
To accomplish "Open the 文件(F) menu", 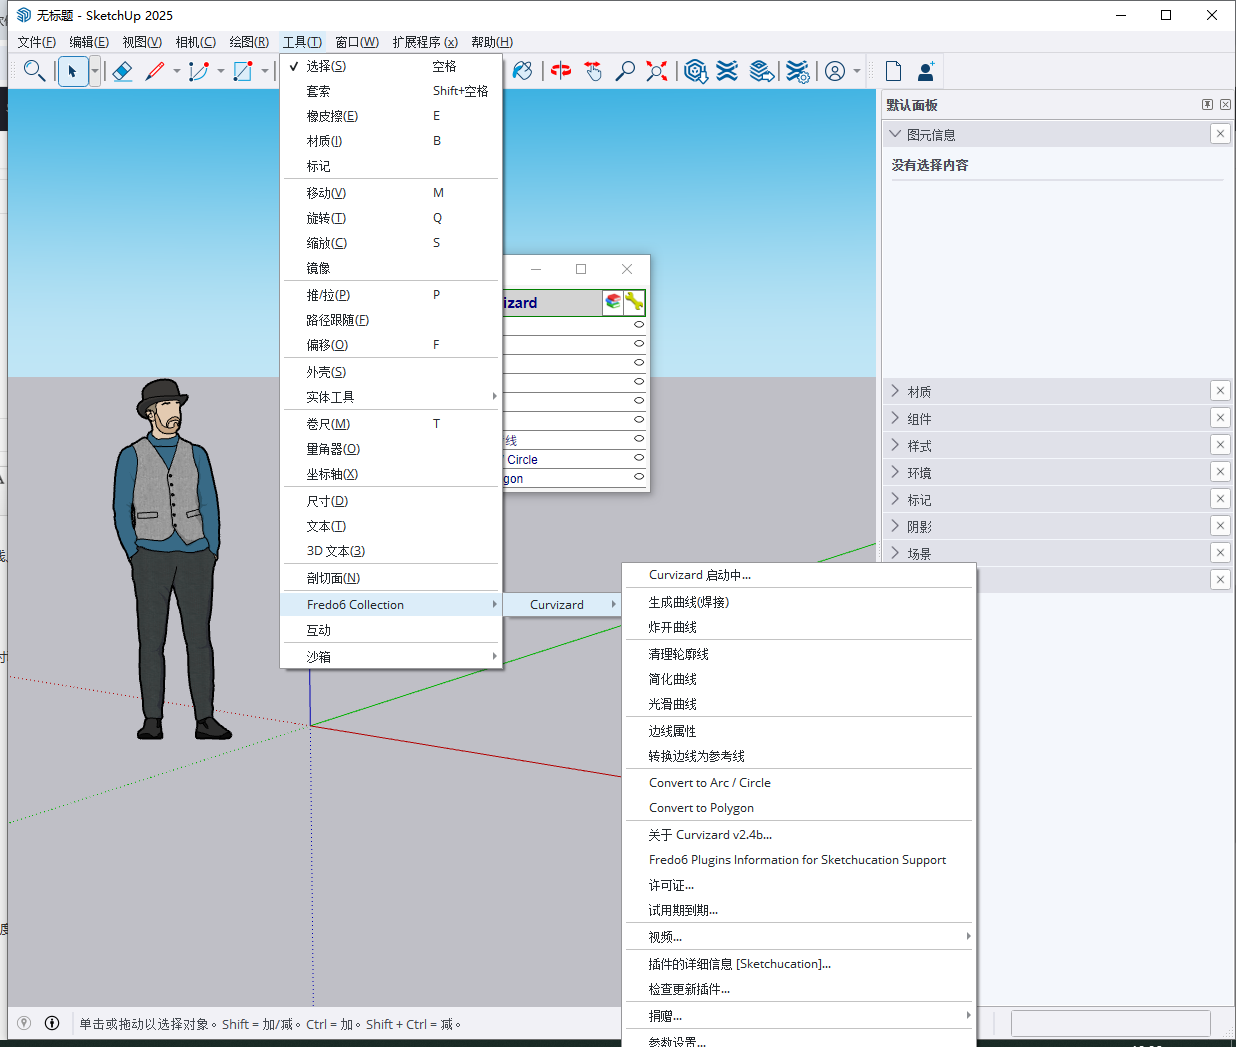I will click(37, 42).
